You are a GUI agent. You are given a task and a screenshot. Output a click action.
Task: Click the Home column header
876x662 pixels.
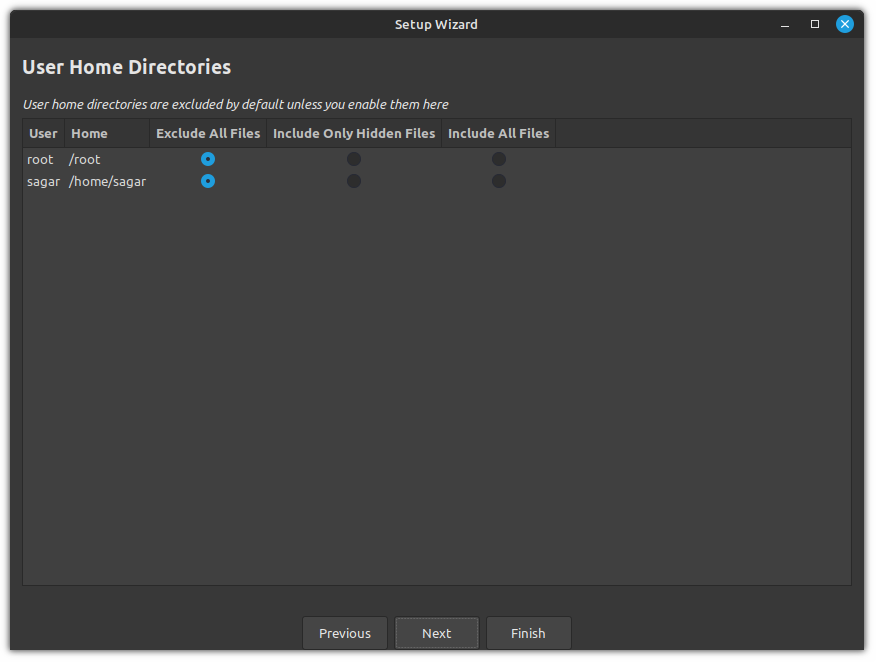pos(107,134)
